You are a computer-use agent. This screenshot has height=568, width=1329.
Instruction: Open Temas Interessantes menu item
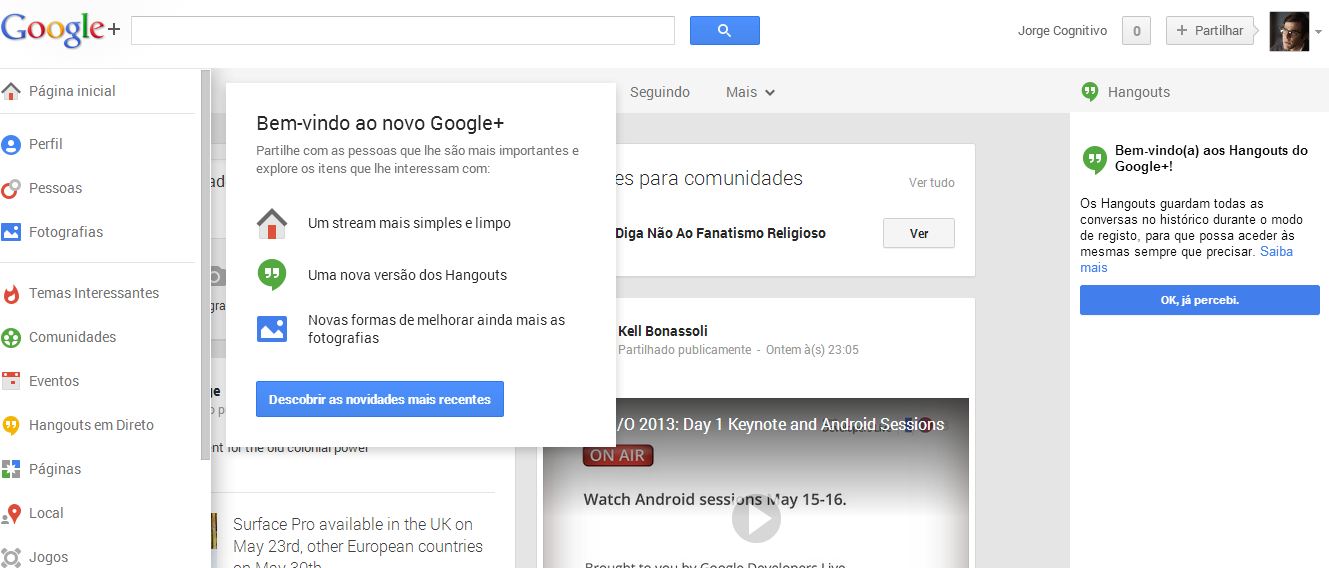[94, 293]
